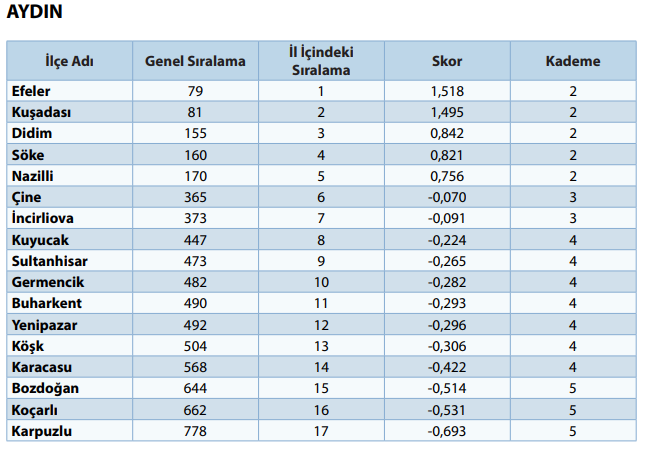Click the Kuyucak district name
The image size is (652, 450).
point(40,240)
